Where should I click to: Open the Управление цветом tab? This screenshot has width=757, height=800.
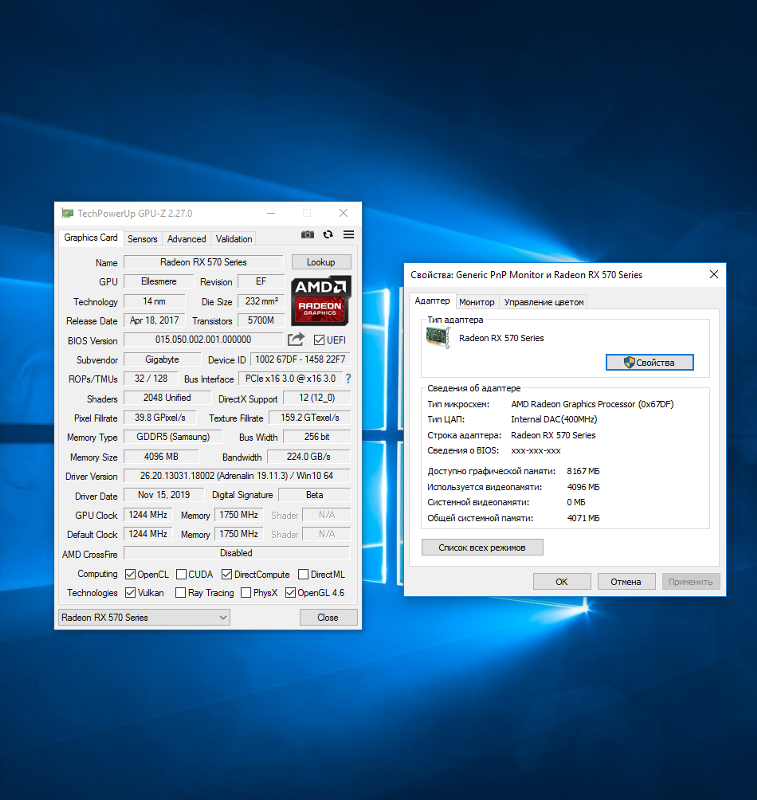click(x=543, y=302)
